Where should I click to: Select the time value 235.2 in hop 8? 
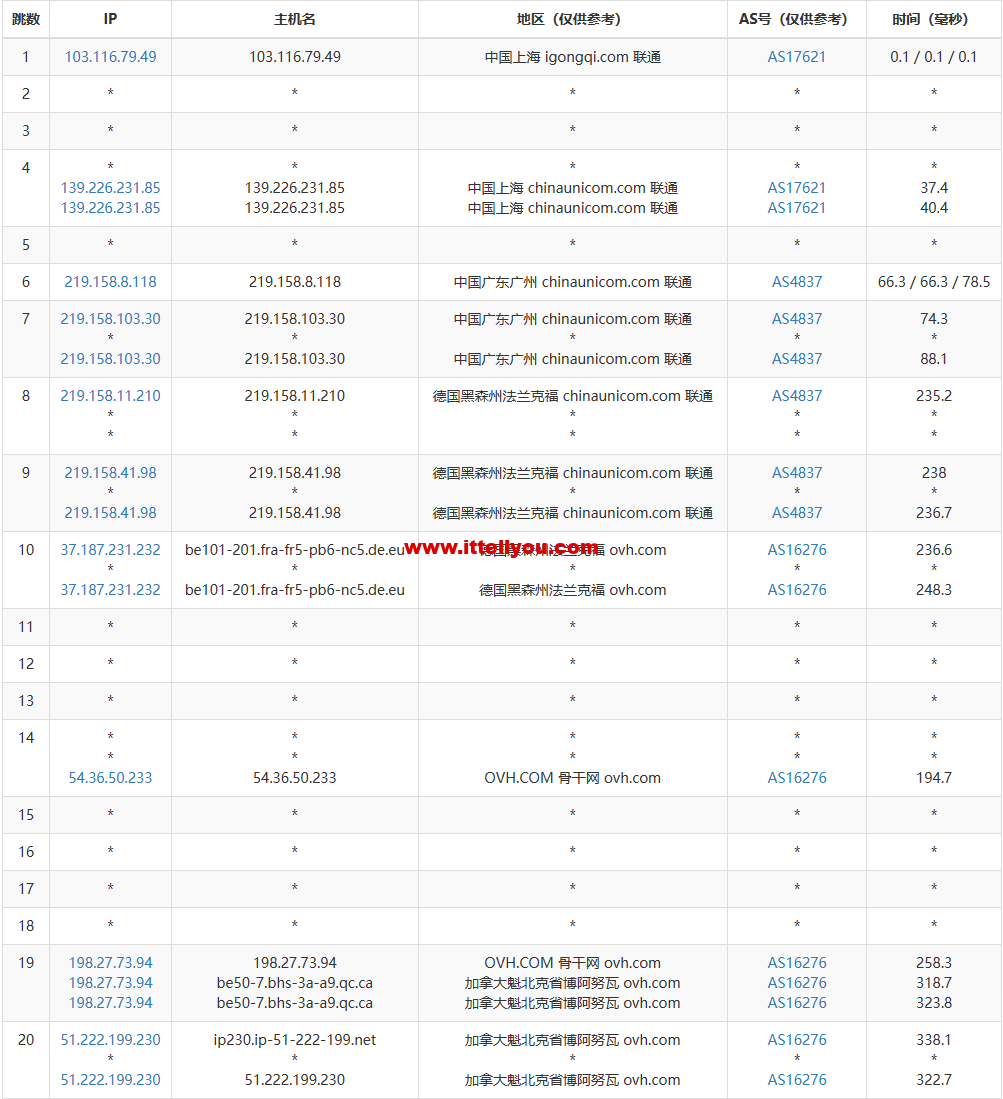(x=934, y=395)
